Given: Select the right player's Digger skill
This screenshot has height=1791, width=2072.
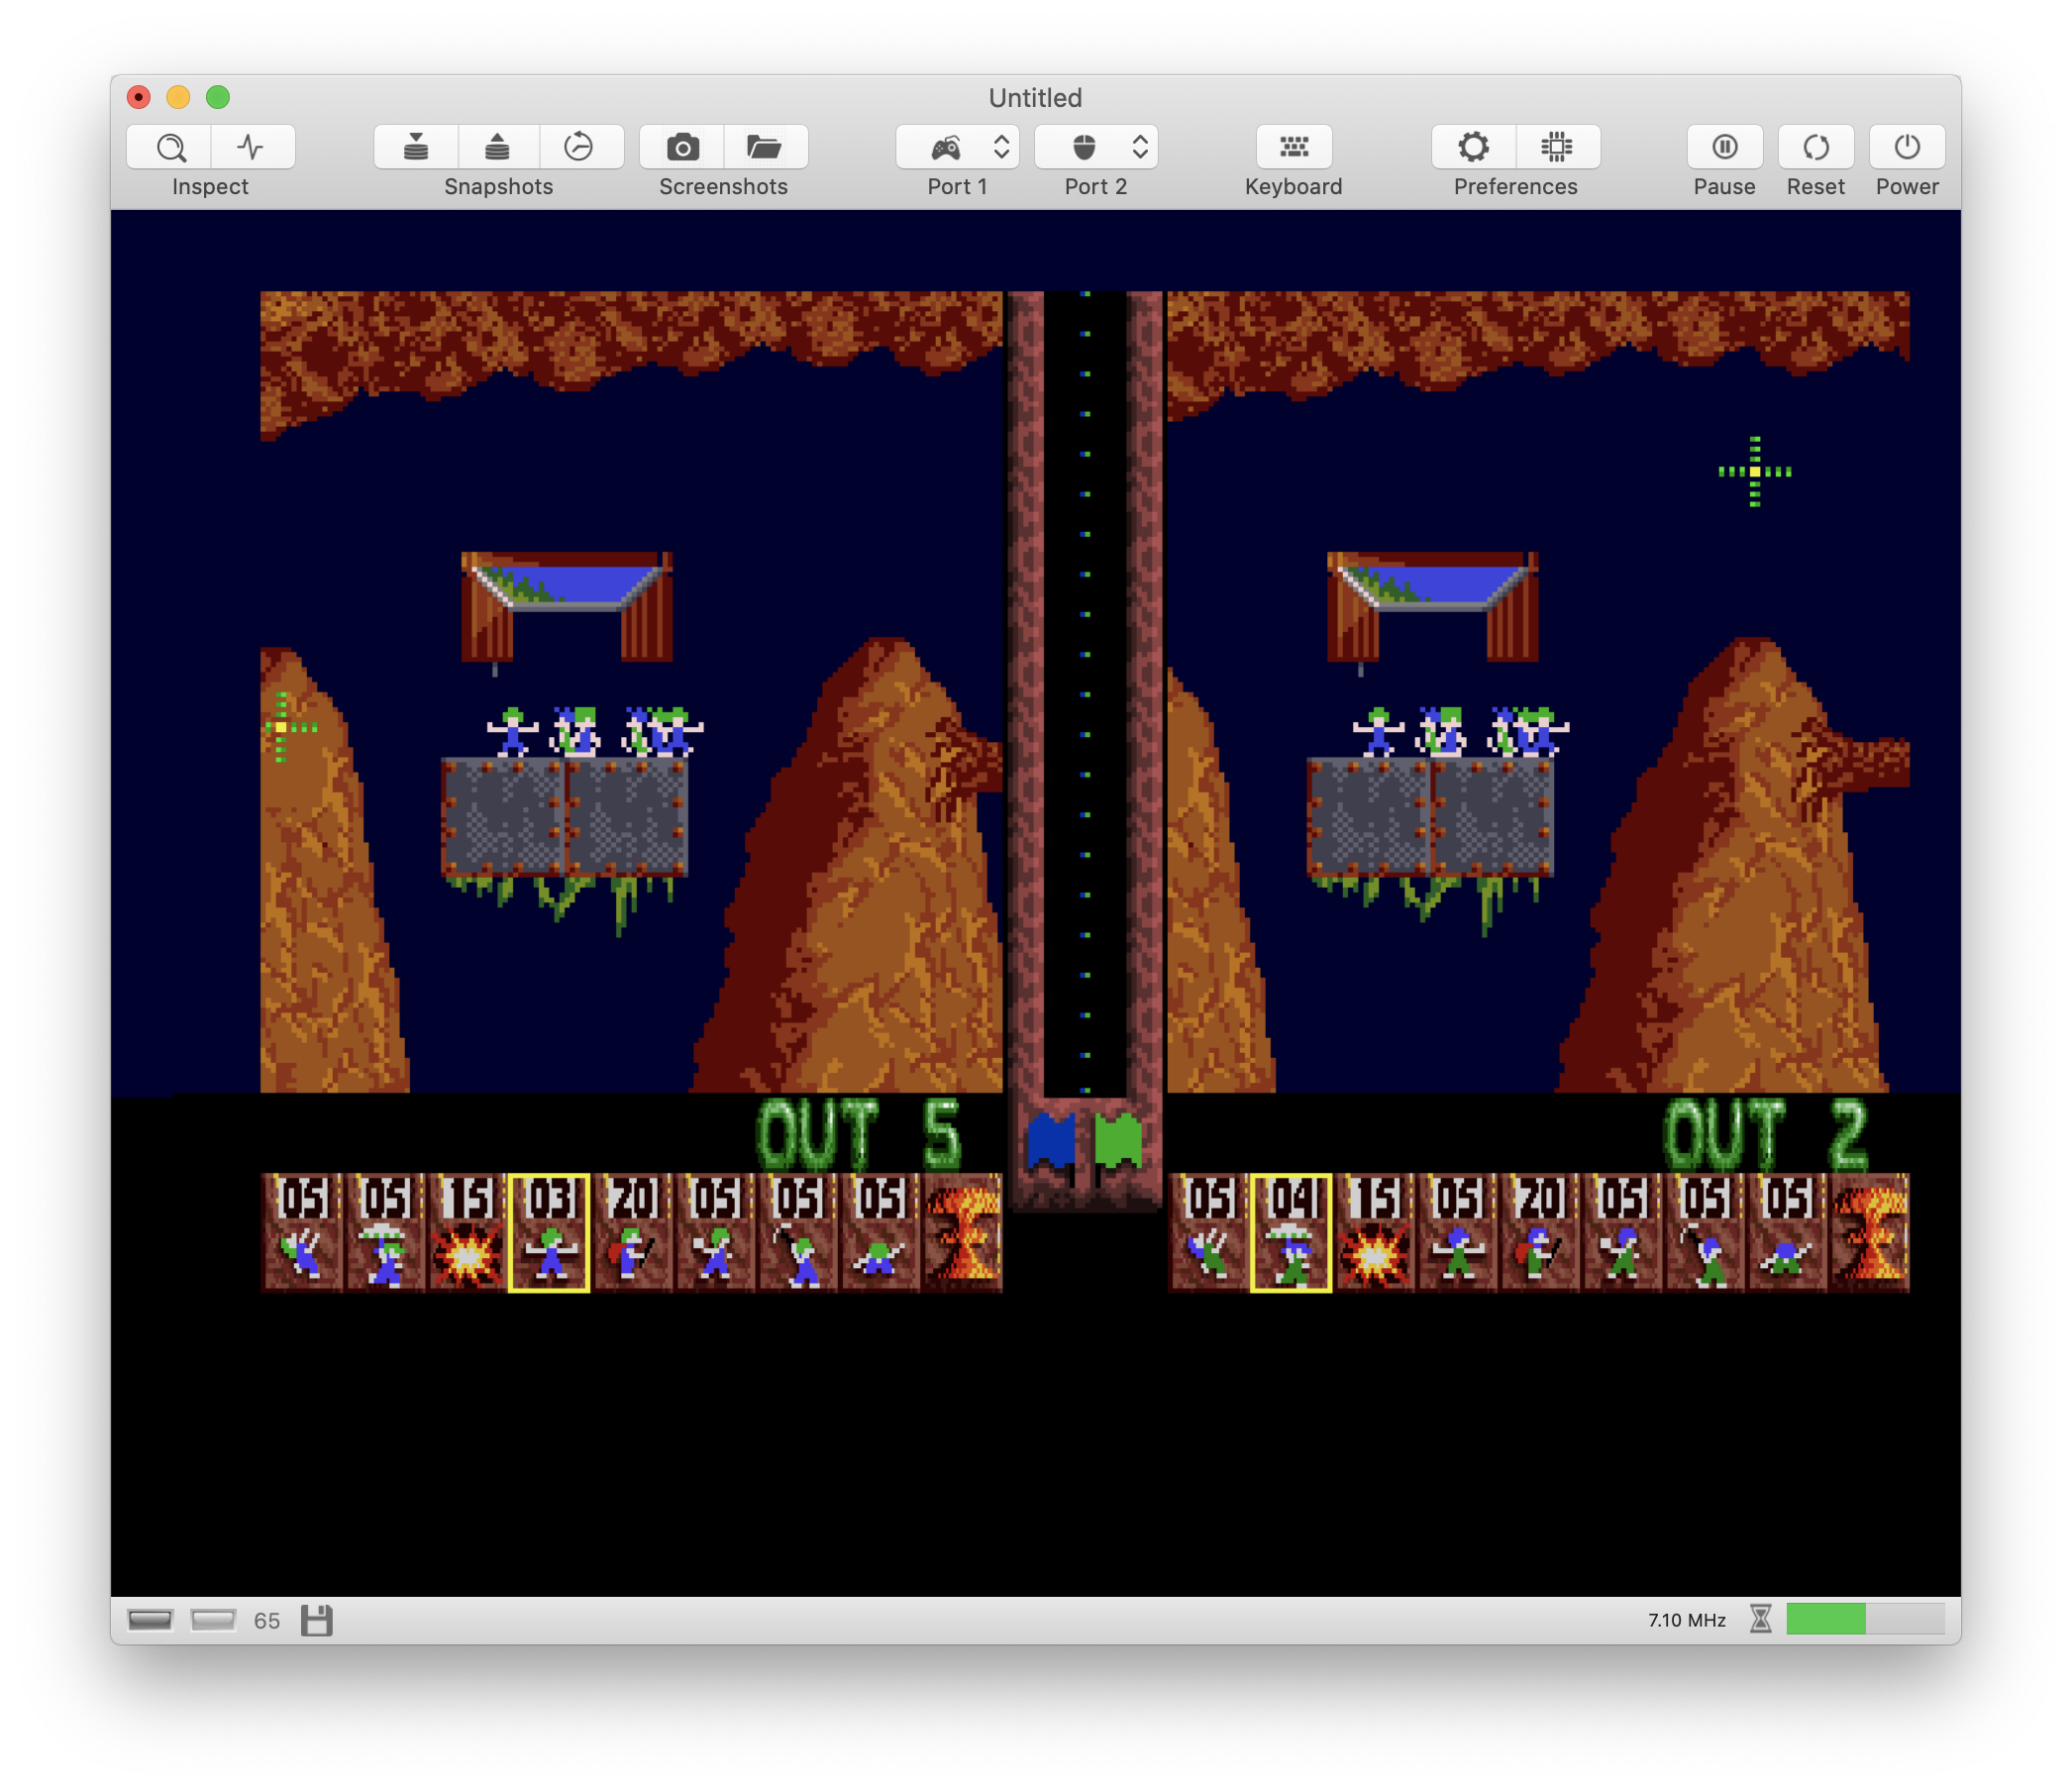Looking at the screenshot, I should coord(1788,1232).
